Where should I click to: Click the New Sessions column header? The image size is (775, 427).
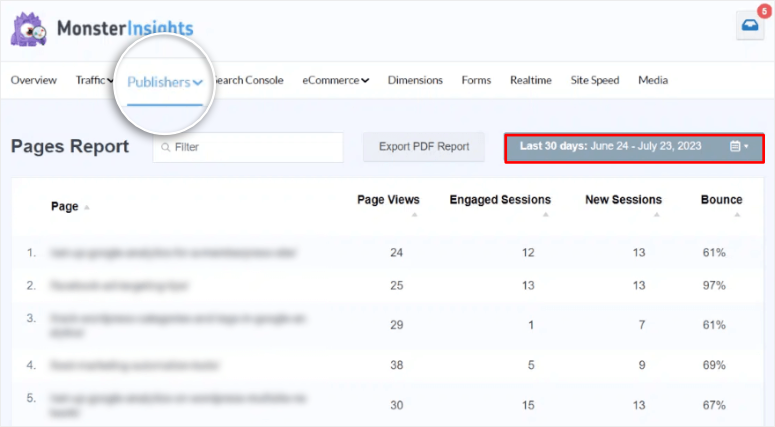coord(623,200)
